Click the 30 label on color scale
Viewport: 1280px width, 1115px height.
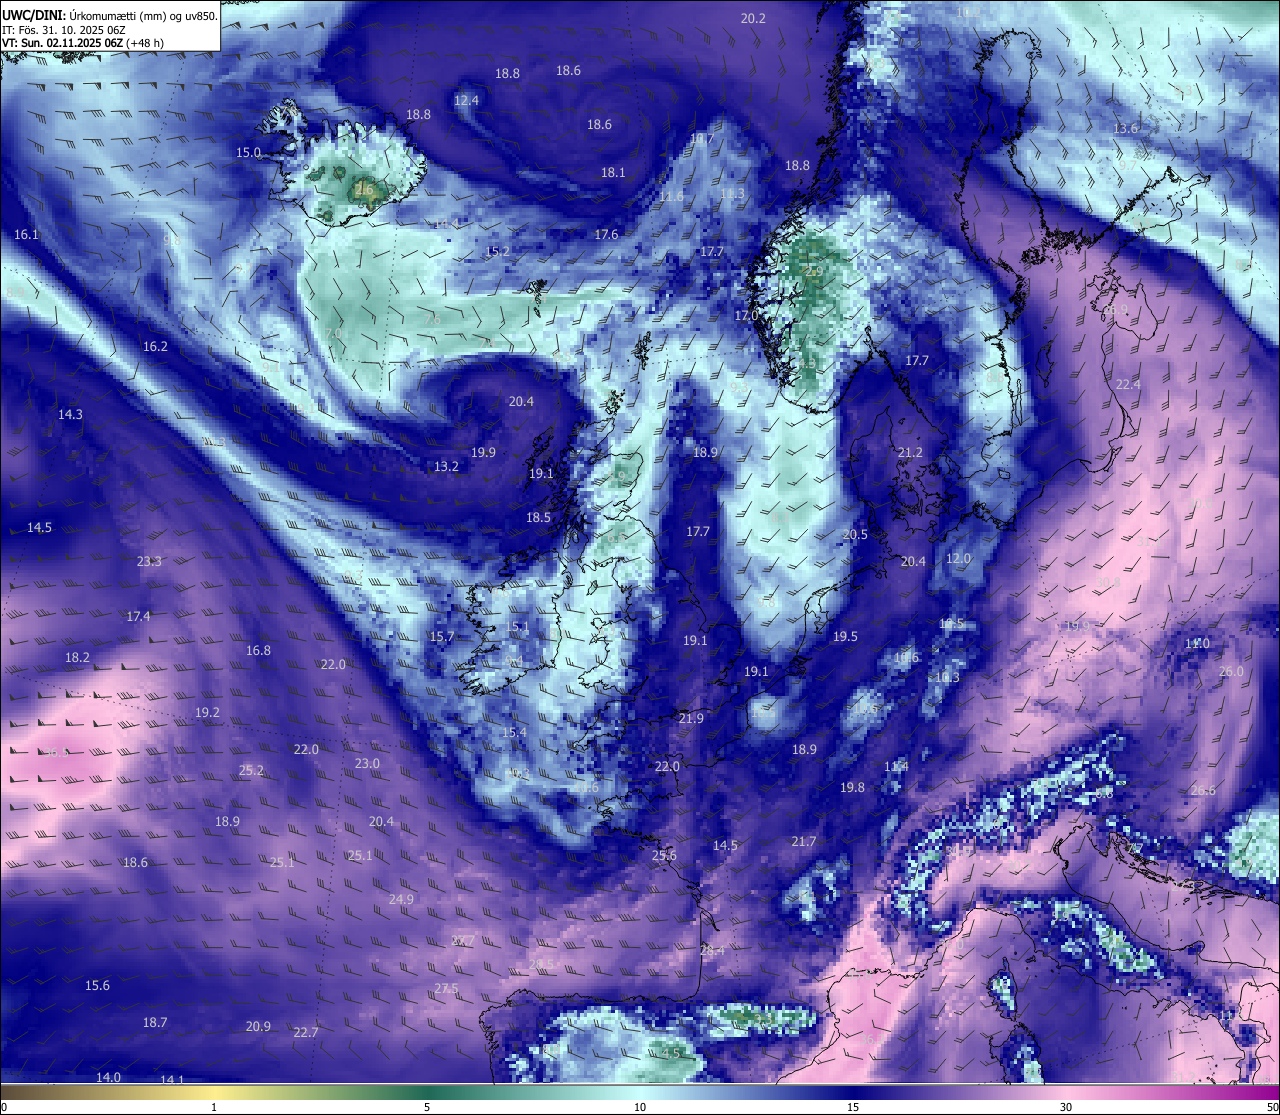click(1066, 1107)
